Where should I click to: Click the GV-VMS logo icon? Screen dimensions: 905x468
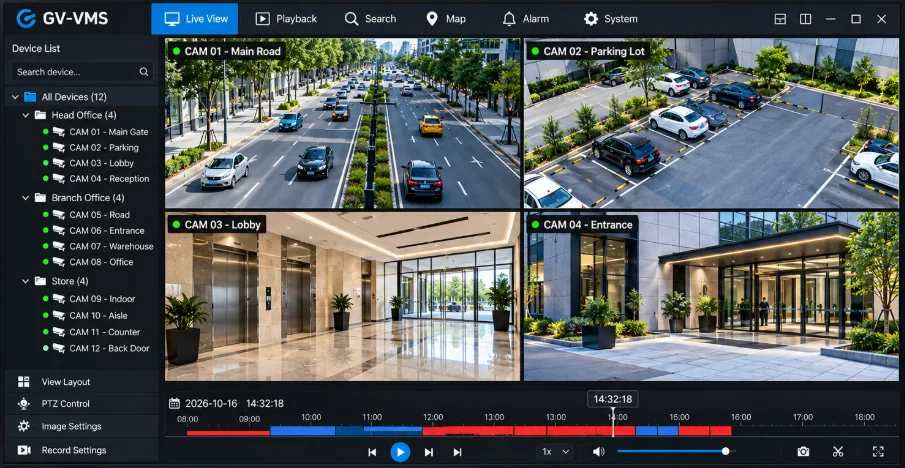[26, 18]
